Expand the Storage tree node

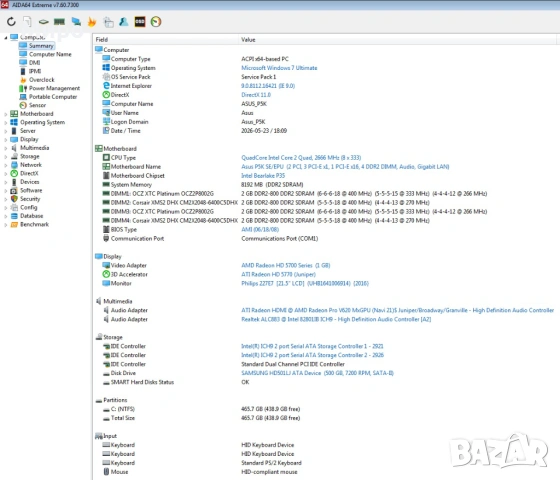5,157
